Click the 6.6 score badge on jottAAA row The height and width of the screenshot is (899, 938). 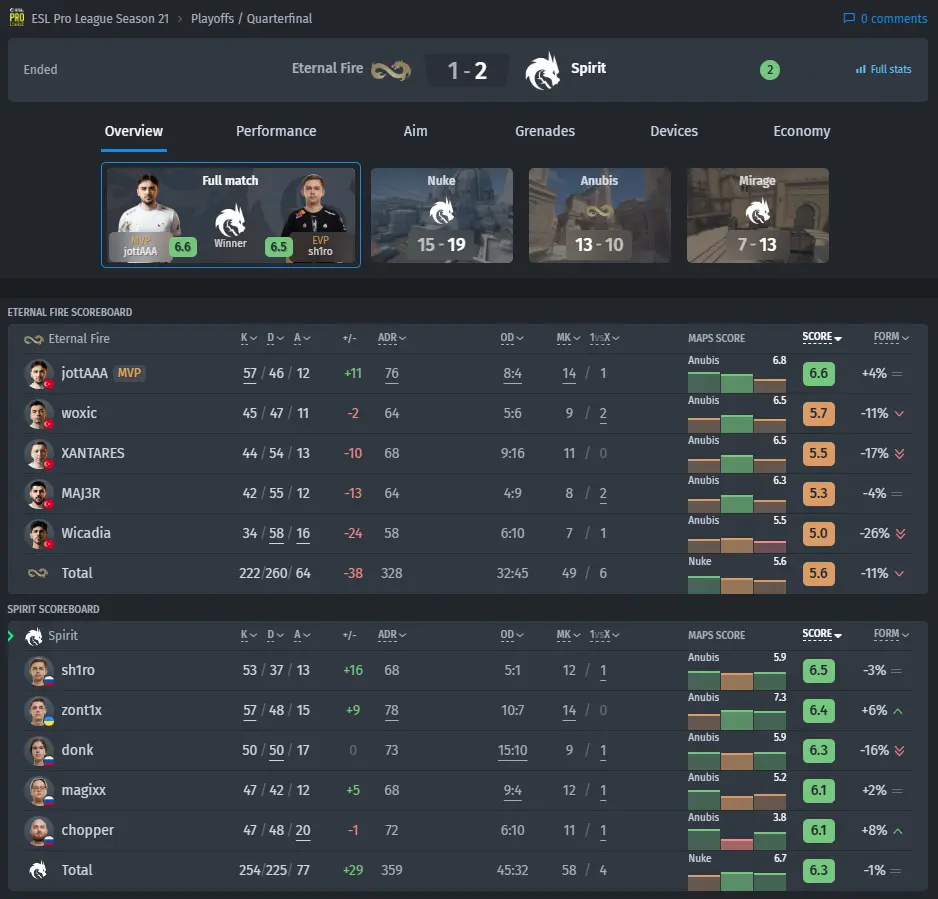818,373
